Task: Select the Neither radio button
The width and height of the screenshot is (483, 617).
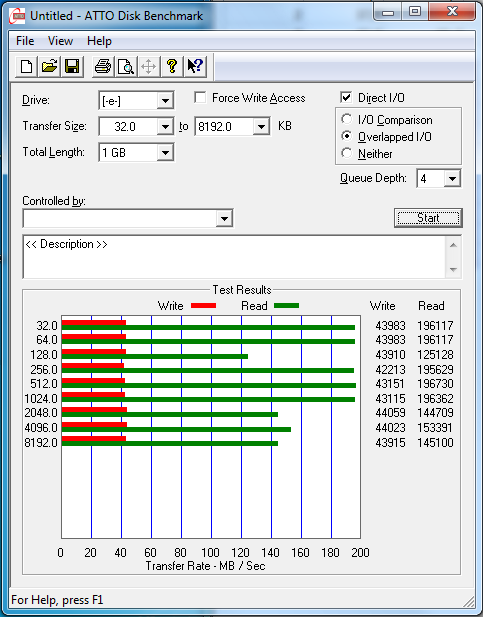Action: point(347,153)
